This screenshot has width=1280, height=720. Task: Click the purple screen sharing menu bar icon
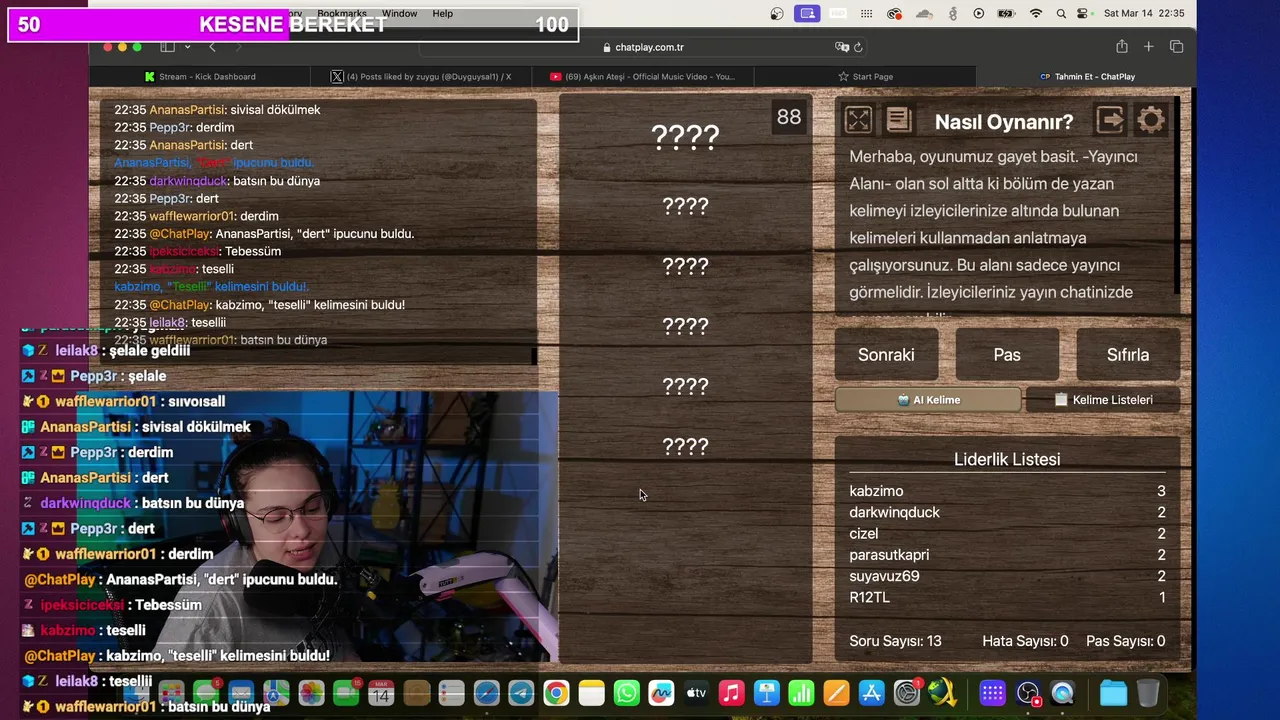(807, 14)
